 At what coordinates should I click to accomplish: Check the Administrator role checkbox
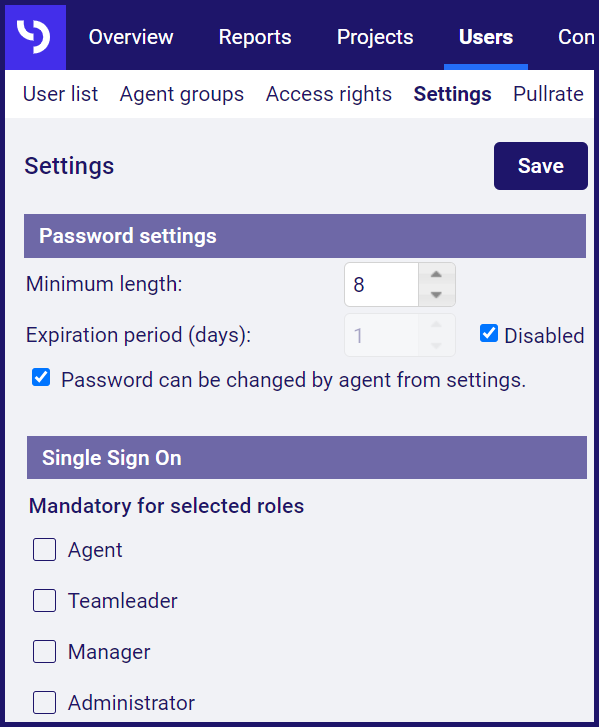[x=45, y=702]
